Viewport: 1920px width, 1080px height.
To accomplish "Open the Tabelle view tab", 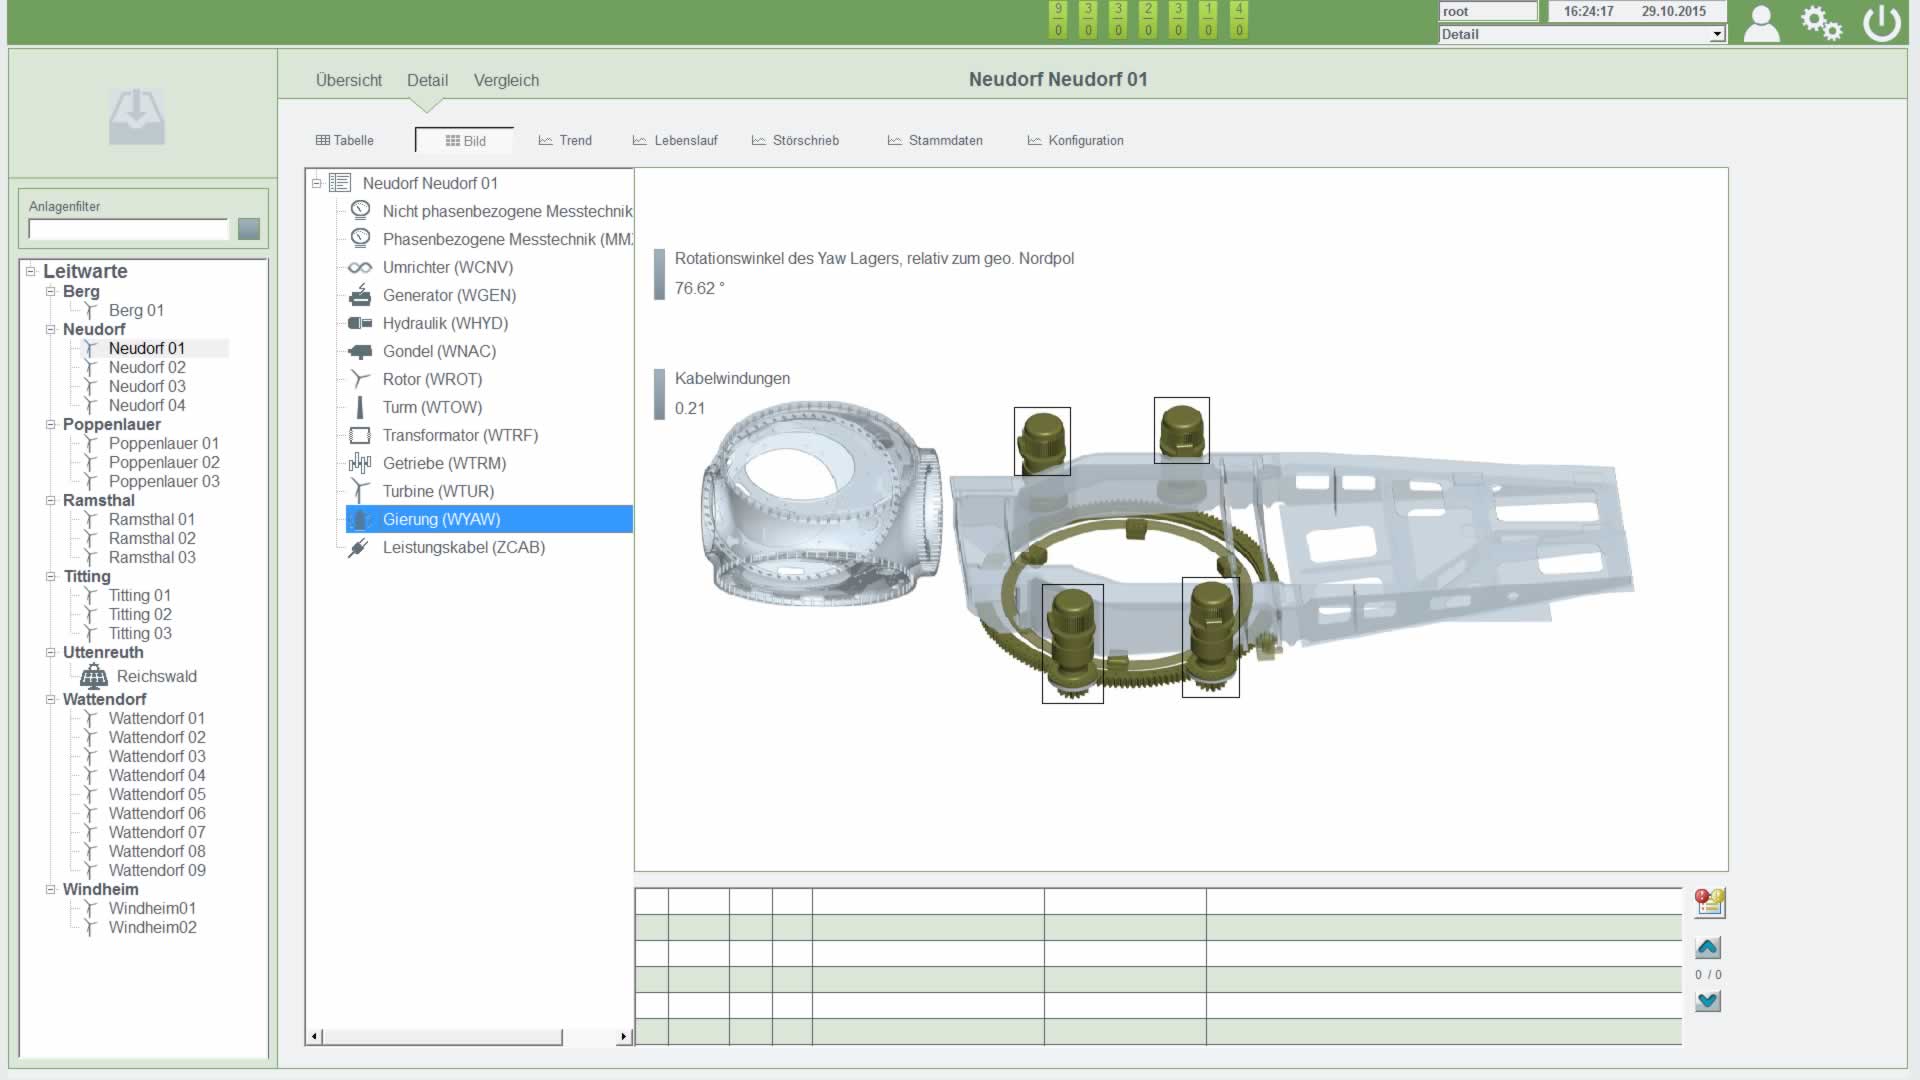I will 345,140.
